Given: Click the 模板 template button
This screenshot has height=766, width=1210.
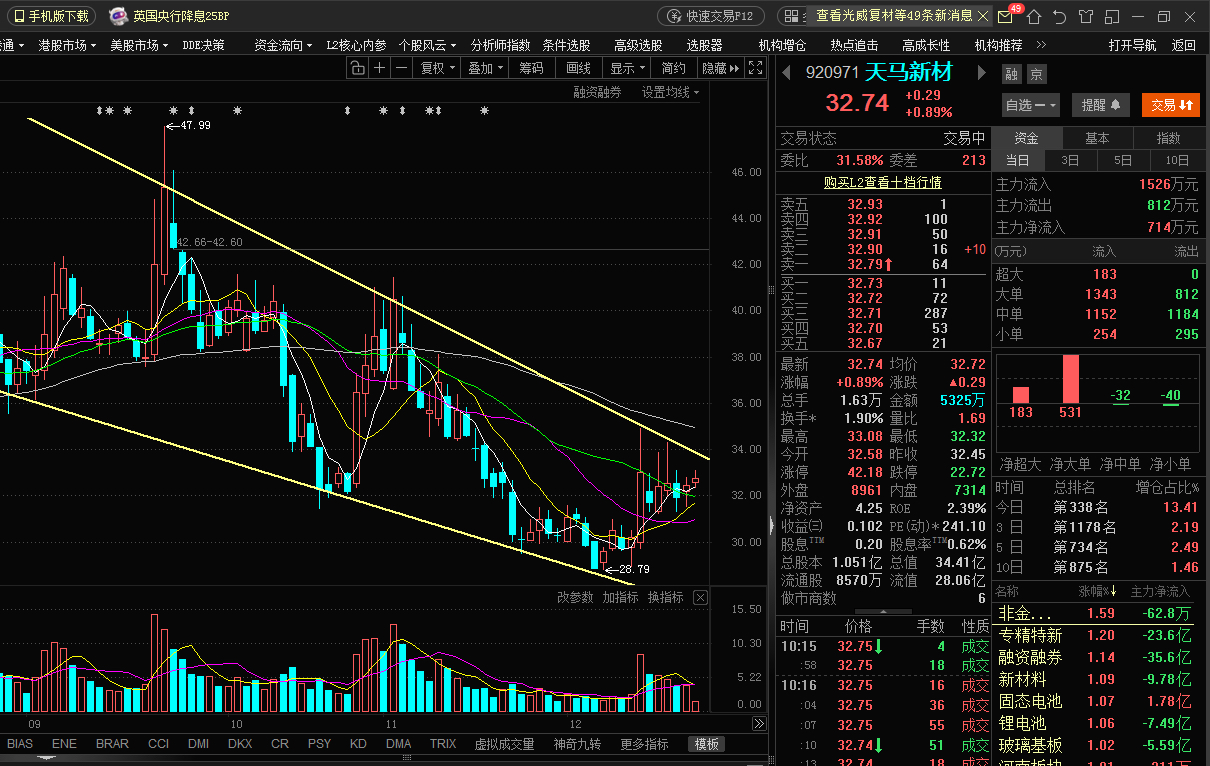Looking at the screenshot, I should (707, 744).
